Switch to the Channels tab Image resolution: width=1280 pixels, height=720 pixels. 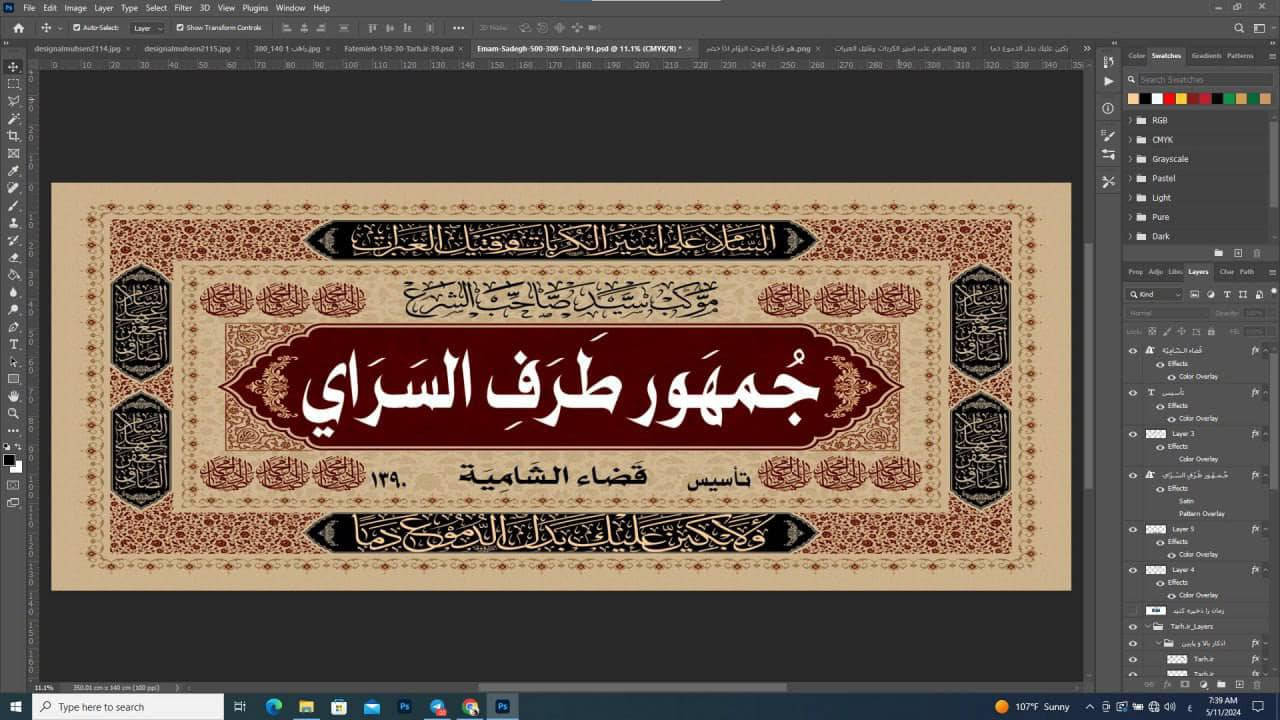[x=1226, y=271]
